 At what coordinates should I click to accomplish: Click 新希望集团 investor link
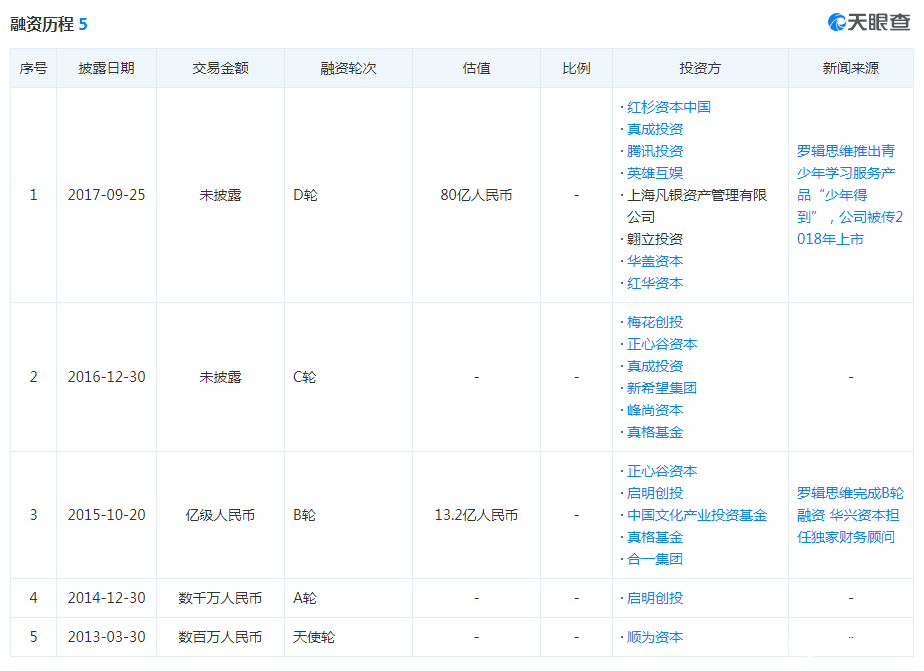click(x=661, y=388)
